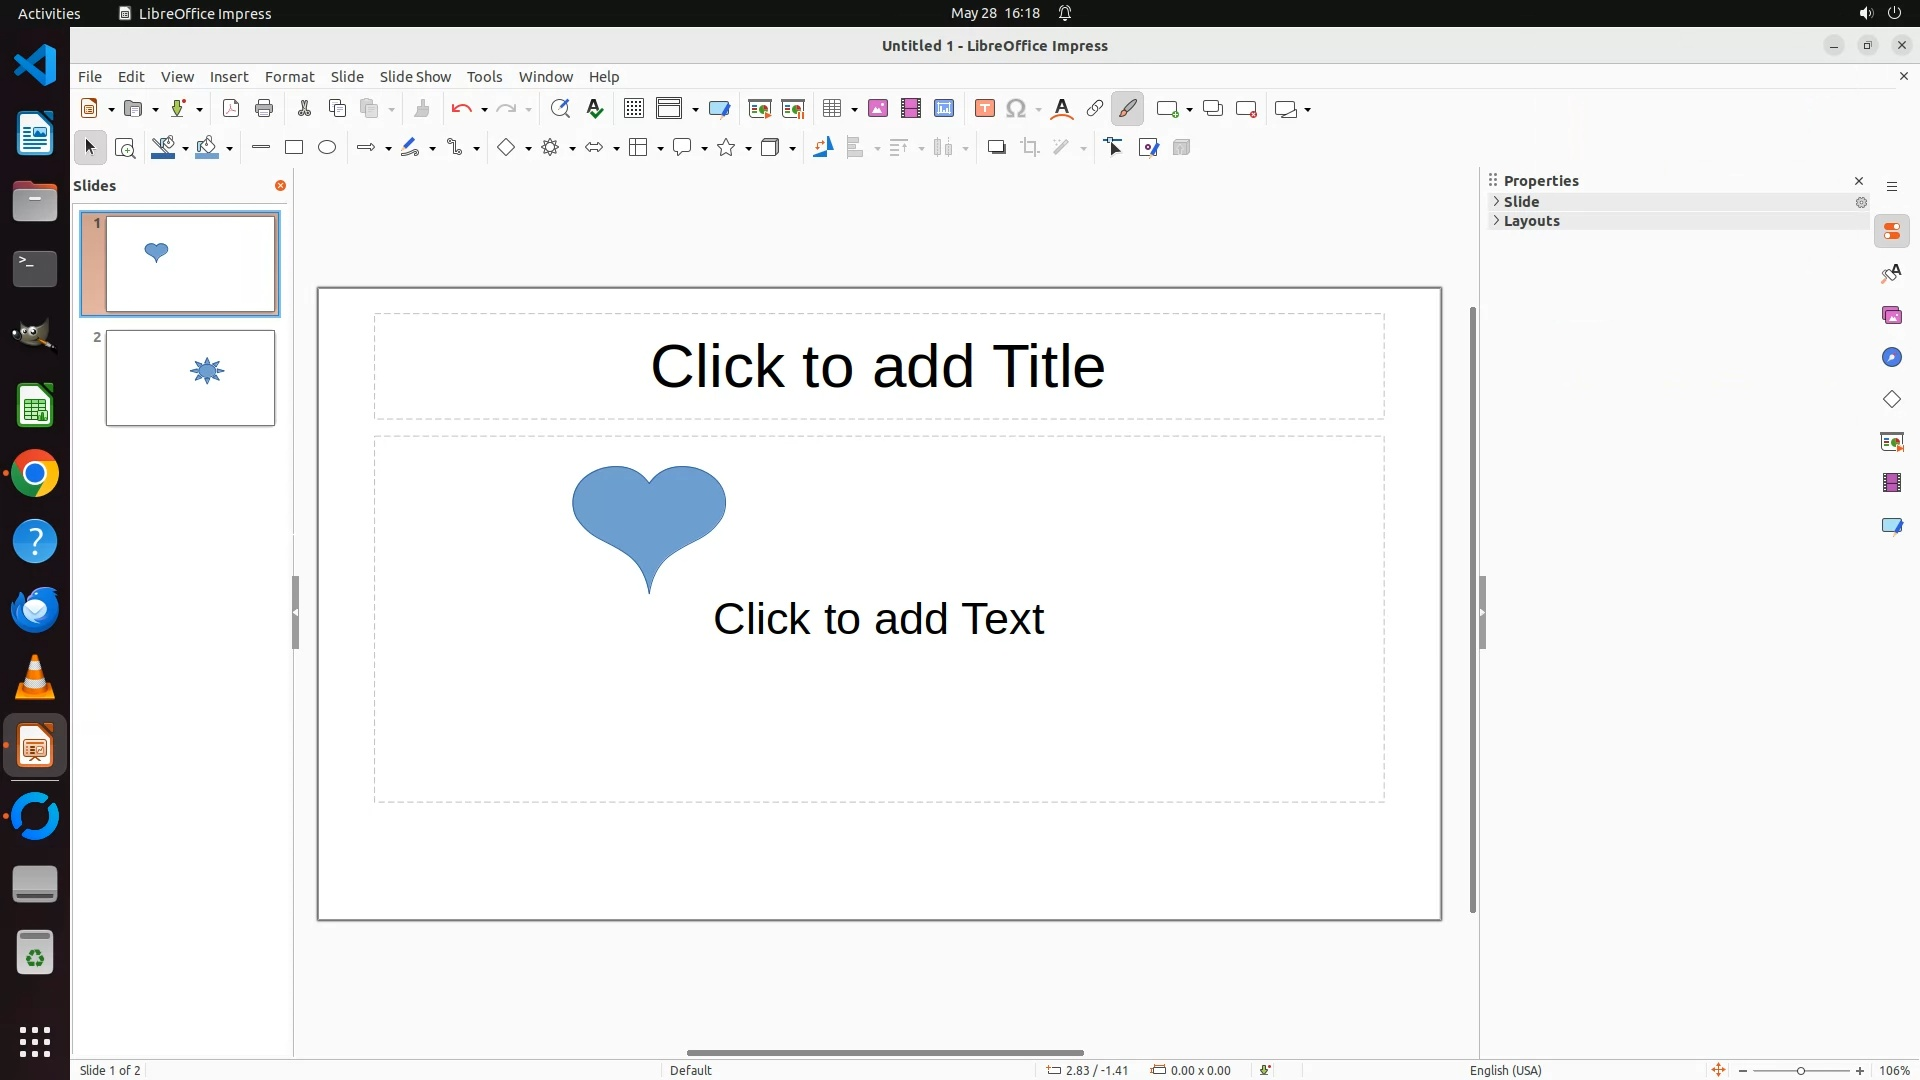Open the Slide Show menu
The width and height of the screenshot is (1920, 1080).
(415, 77)
